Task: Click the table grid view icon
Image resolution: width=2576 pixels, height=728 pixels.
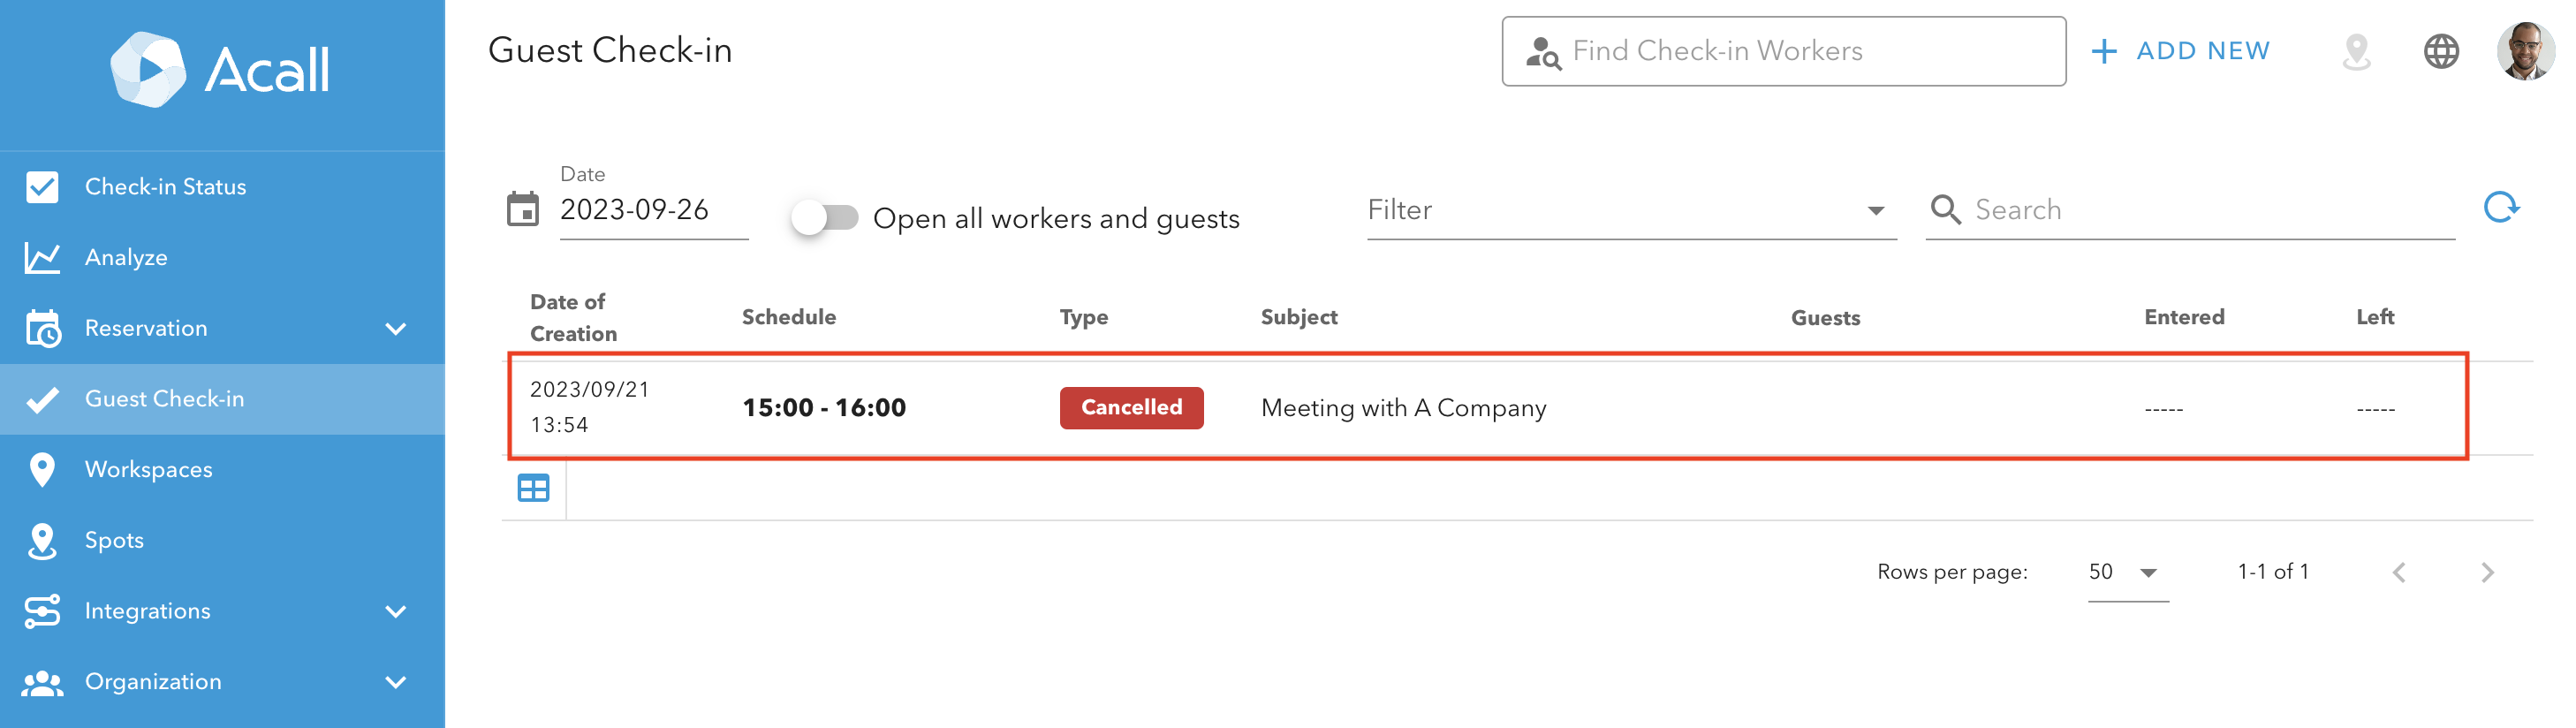Action: 533,488
